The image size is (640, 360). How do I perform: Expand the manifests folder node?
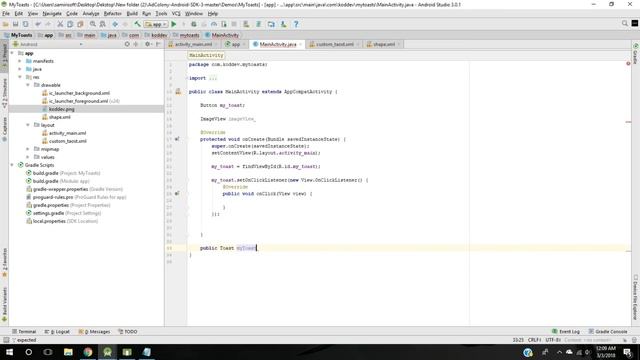click(x=20, y=61)
